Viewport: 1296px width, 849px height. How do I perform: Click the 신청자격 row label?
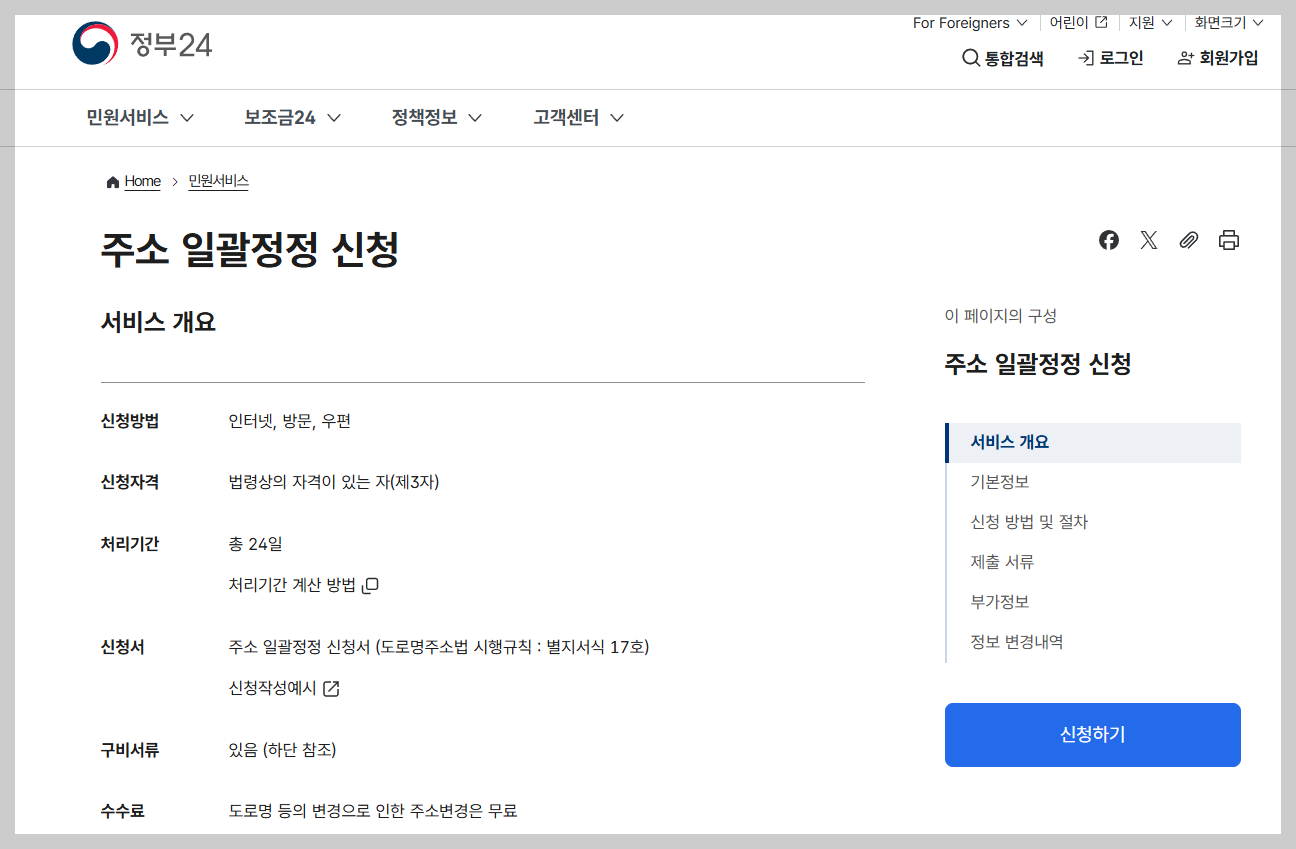click(130, 482)
